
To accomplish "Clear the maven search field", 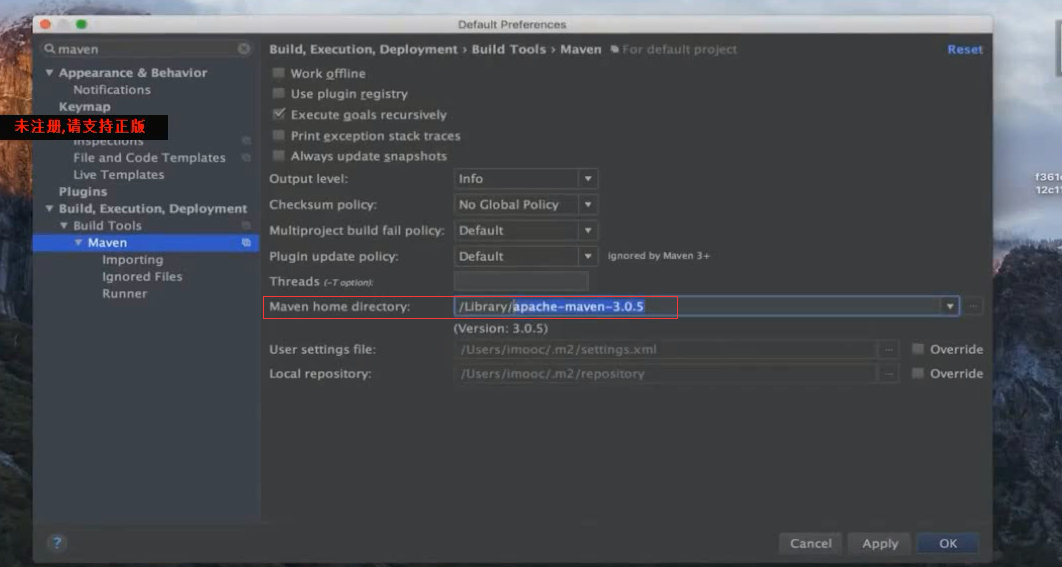I will (244, 49).
